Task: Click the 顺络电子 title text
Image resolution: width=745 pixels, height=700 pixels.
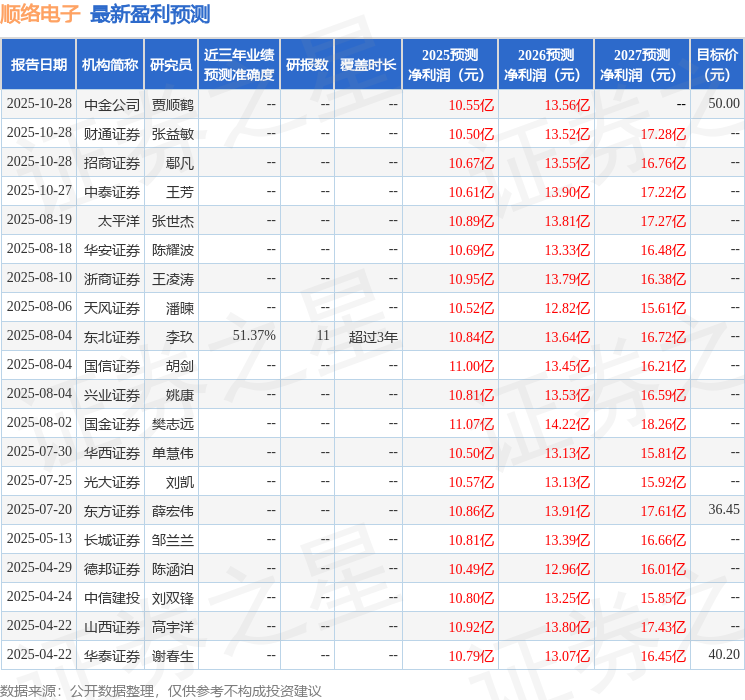Action: 40,14
